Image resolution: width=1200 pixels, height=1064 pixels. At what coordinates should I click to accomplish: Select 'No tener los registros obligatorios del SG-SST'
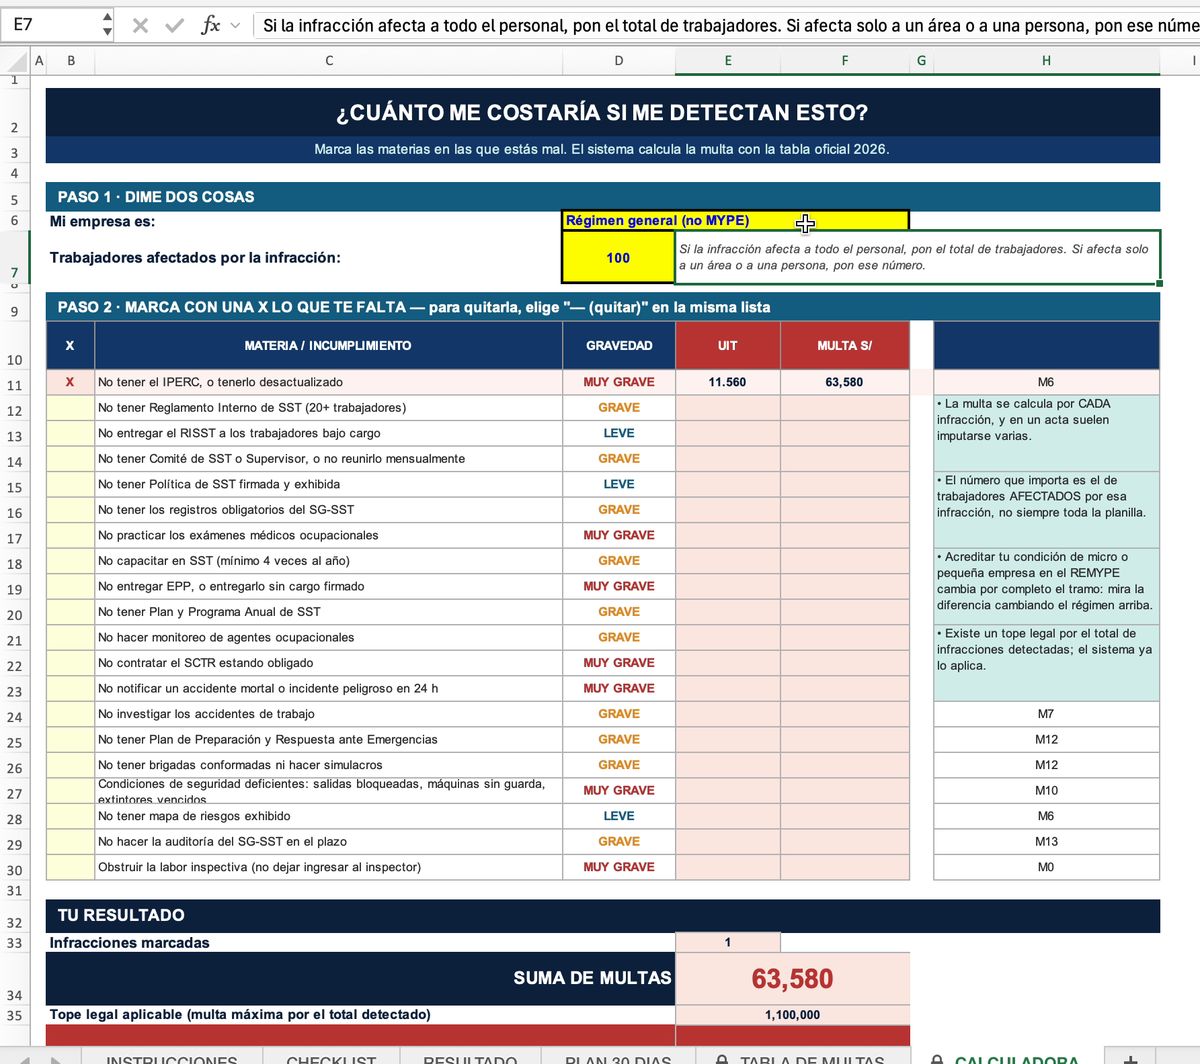click(226, 510)
